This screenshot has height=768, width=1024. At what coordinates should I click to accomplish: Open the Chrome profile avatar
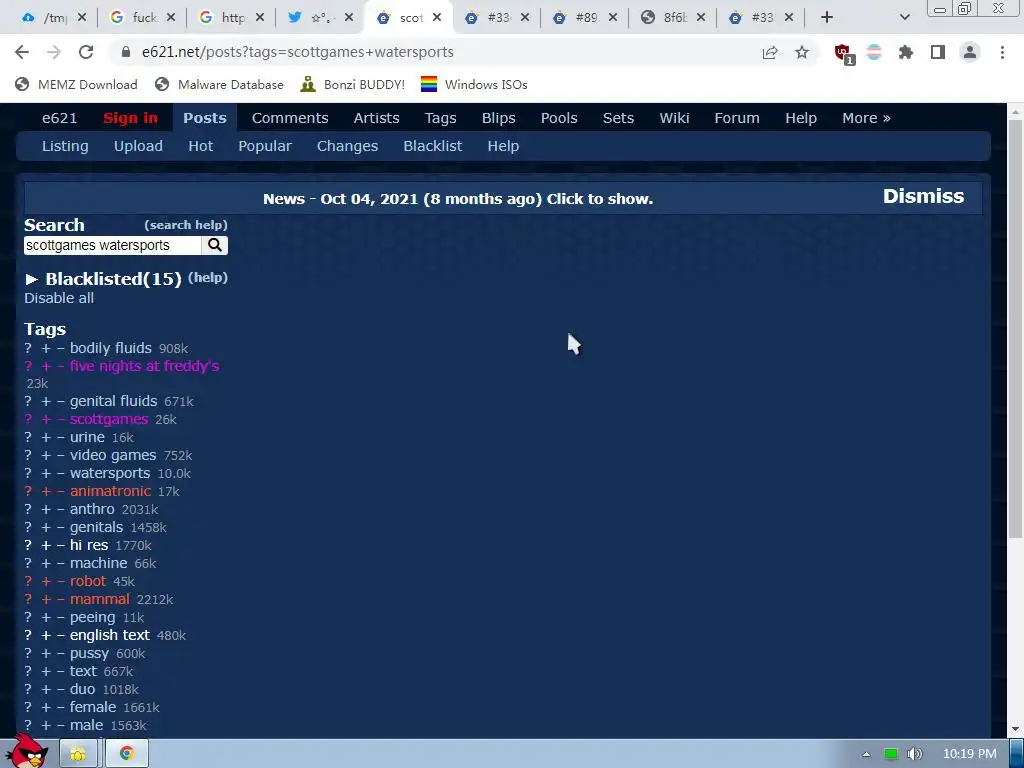click(x=970, y=52)
